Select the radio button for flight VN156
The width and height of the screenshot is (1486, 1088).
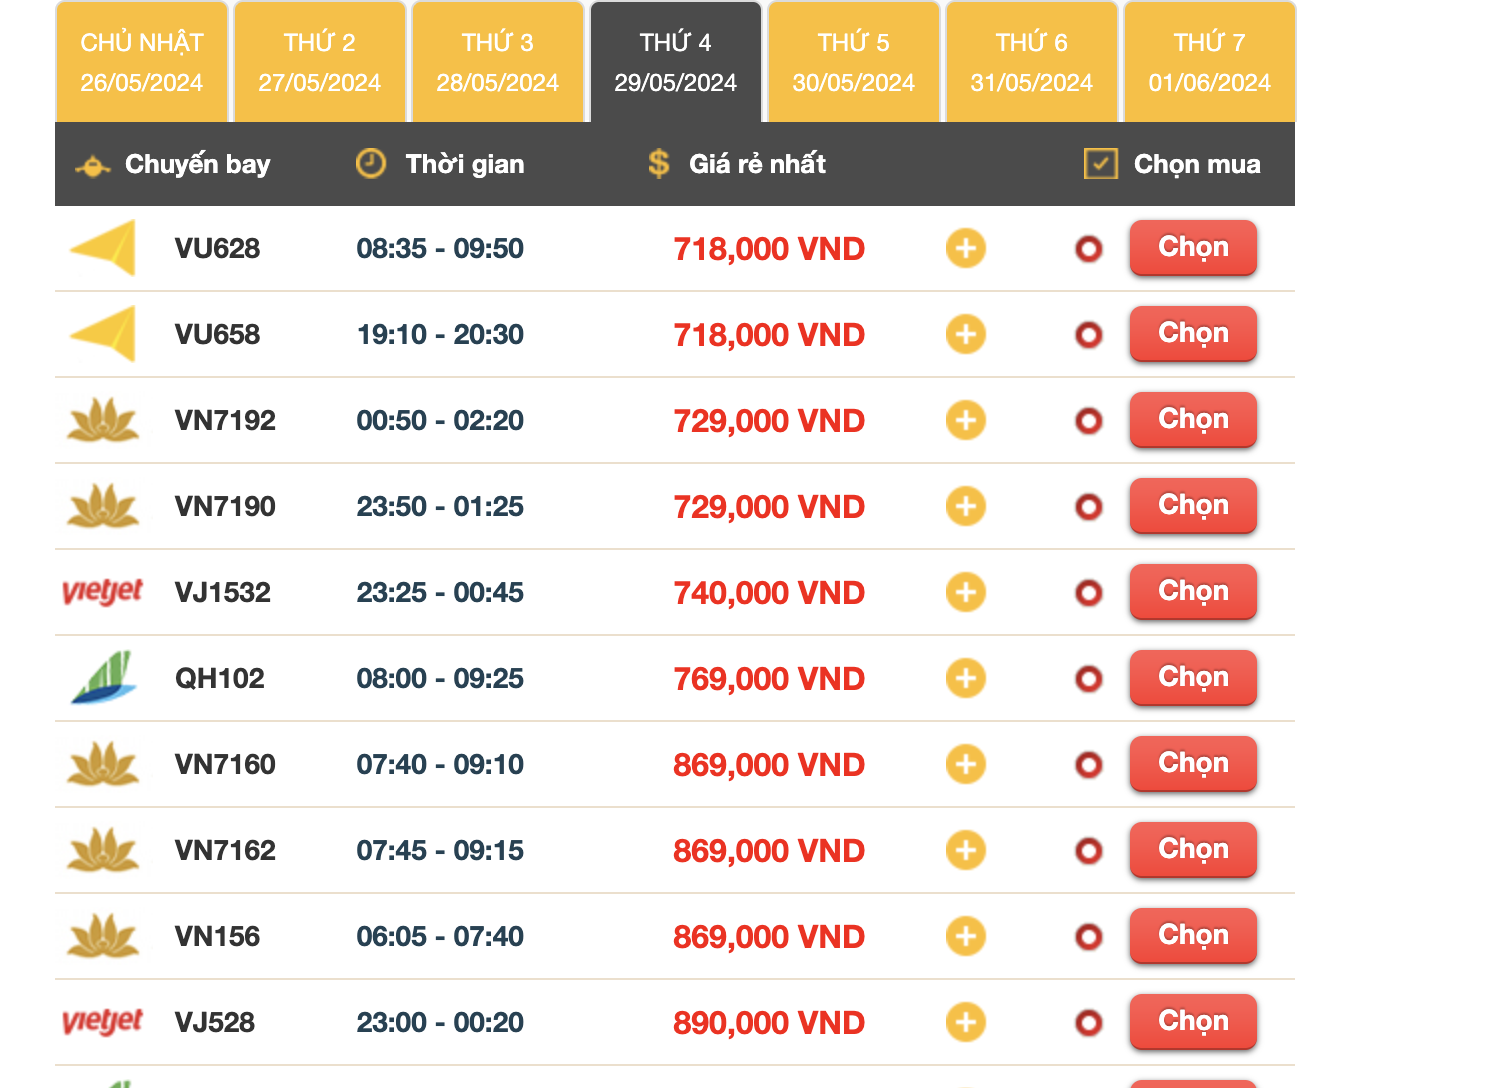tap(1089, 937)
